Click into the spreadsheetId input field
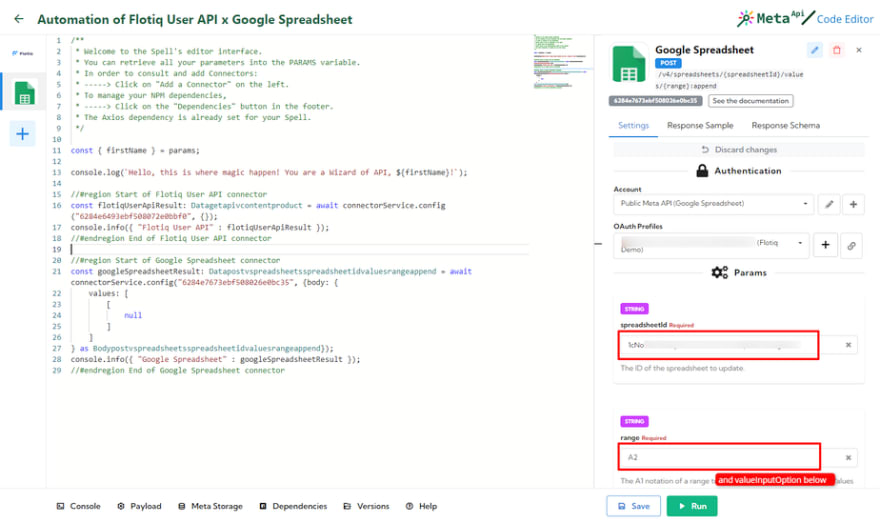 click(718, 345)
